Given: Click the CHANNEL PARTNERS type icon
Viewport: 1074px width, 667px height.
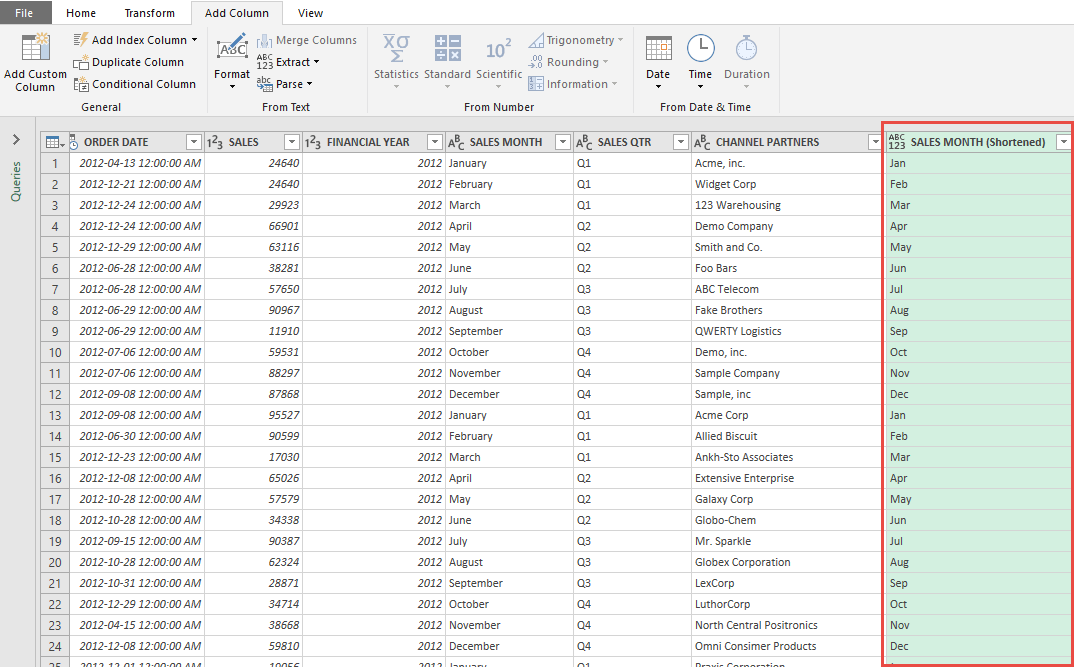Looking at the screenshot, I should 702,142.
